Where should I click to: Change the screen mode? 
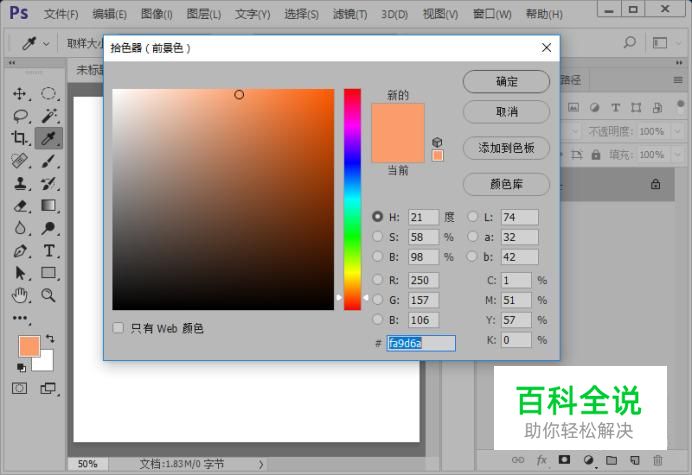[48, 388]
